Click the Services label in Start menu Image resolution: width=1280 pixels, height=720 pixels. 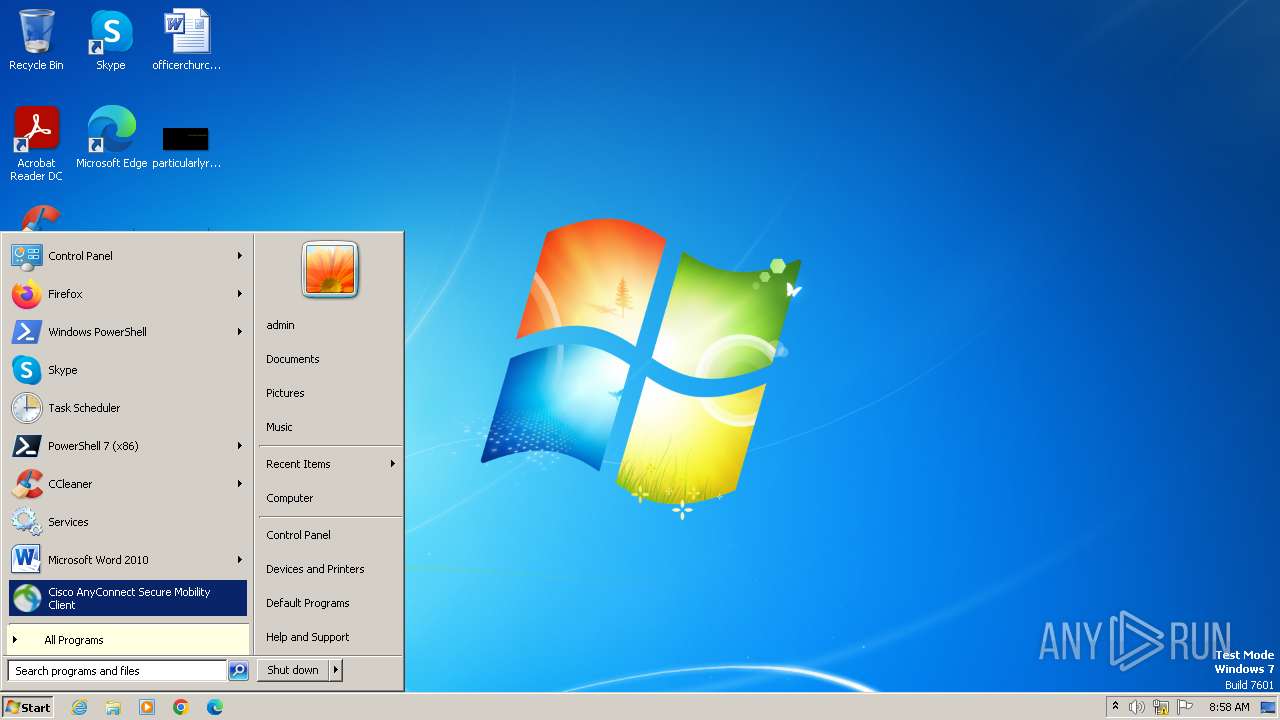(68, 522)
